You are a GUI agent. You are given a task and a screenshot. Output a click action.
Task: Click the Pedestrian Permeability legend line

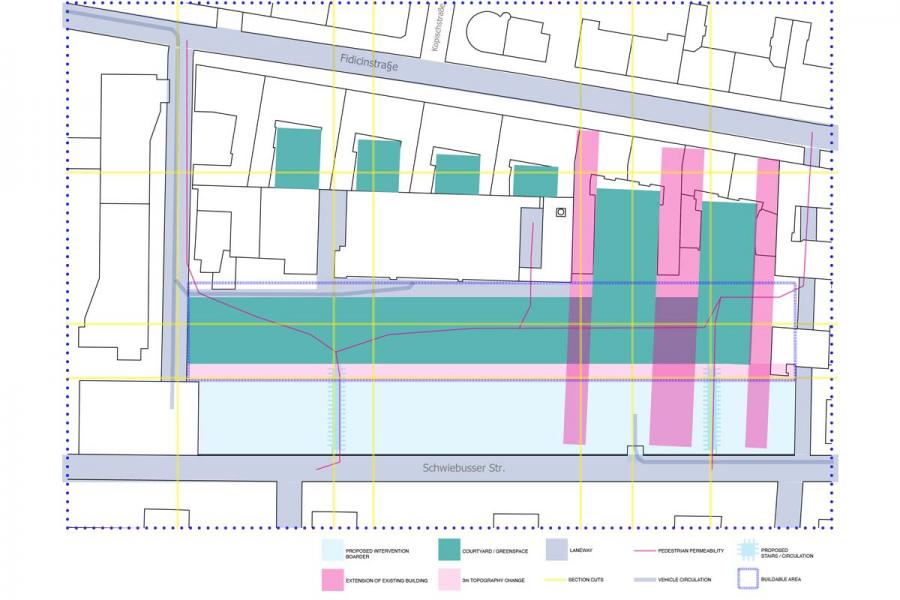(653, 550)
